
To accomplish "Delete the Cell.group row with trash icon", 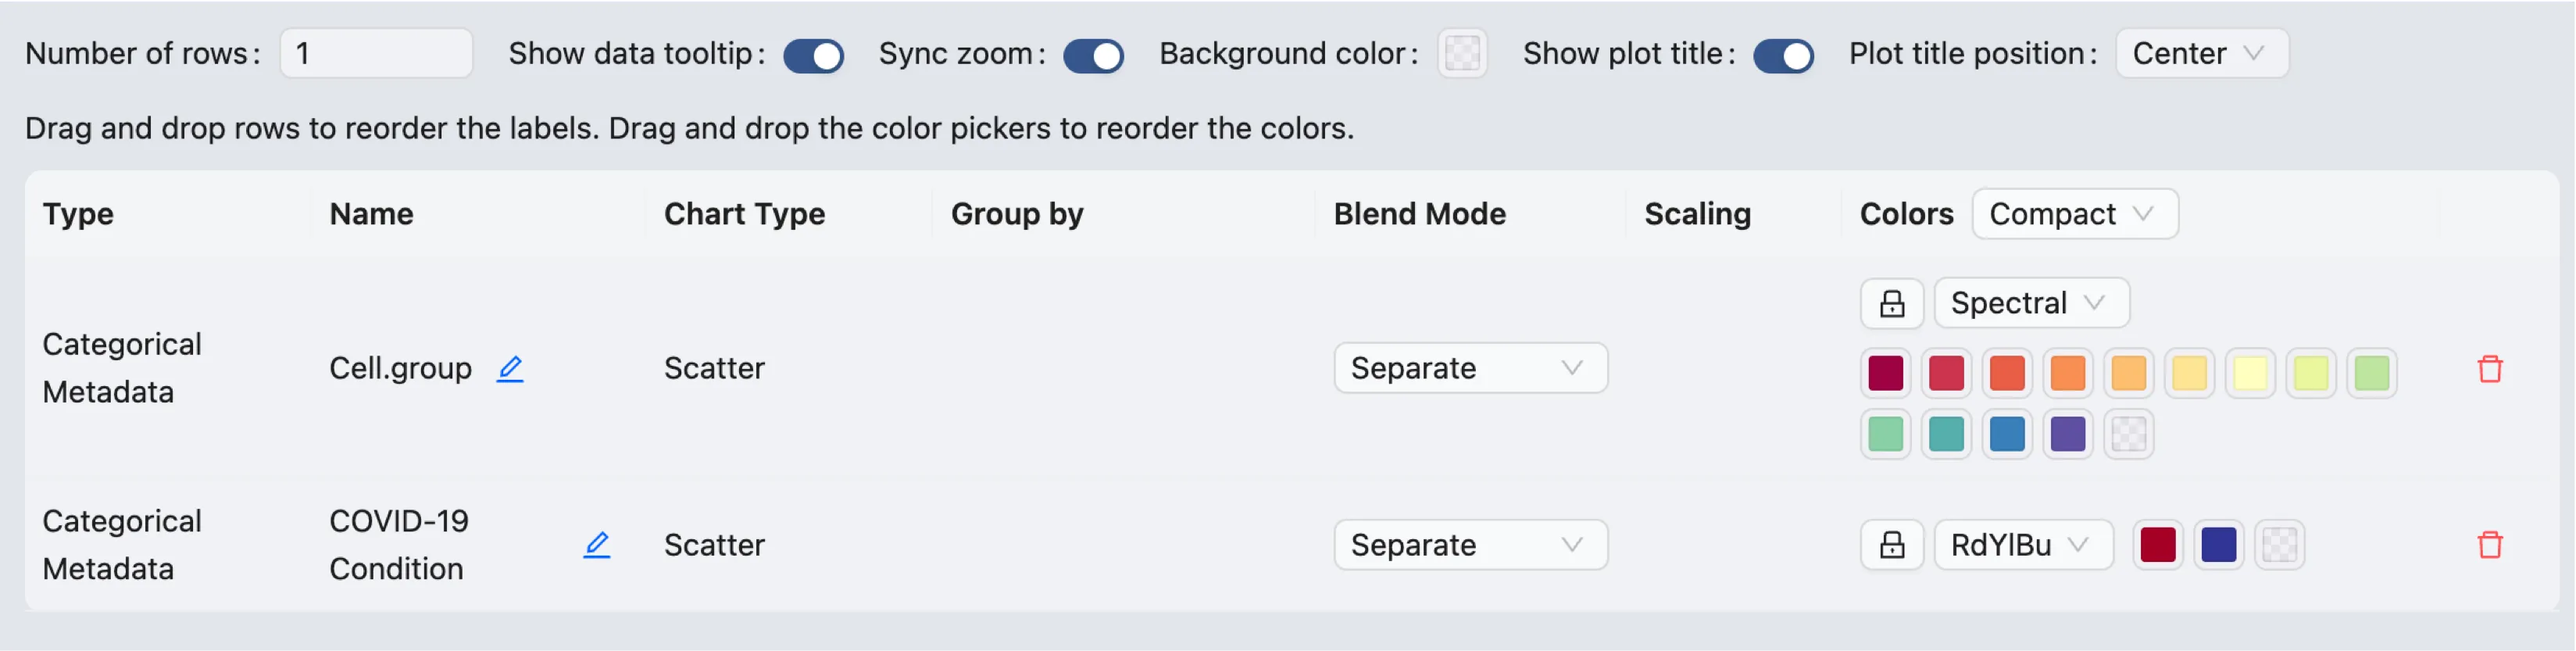I will point(2489,369).
